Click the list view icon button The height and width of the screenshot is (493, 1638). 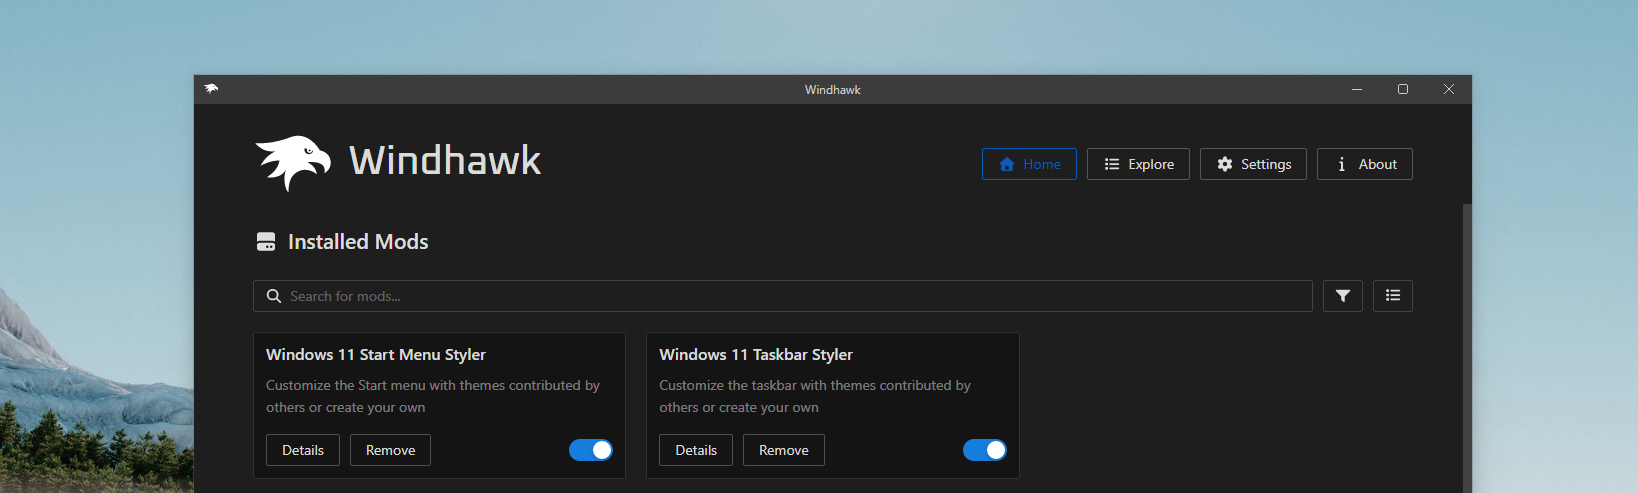pos(1393,296)
